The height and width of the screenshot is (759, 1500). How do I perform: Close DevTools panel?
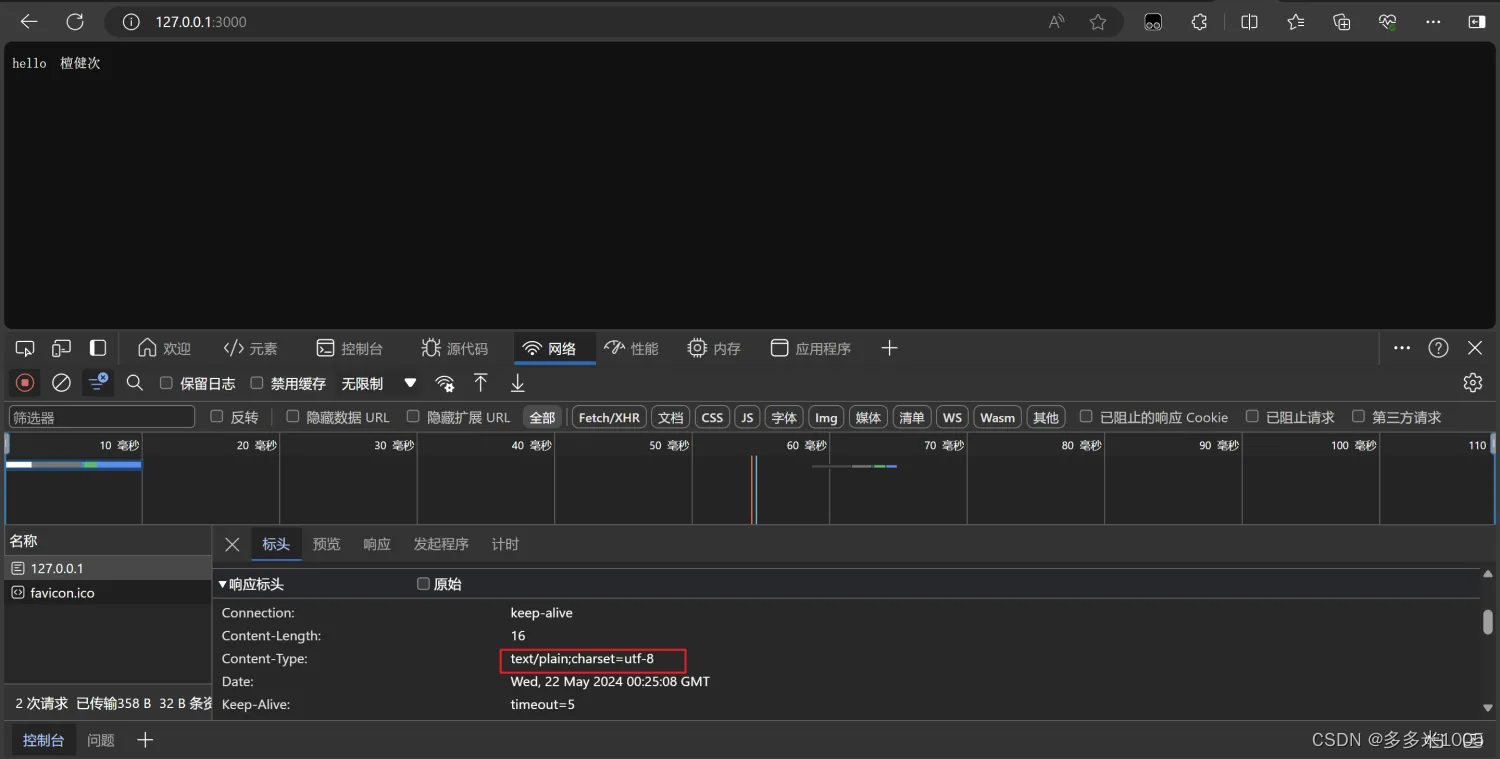(x=1475, y=348)
